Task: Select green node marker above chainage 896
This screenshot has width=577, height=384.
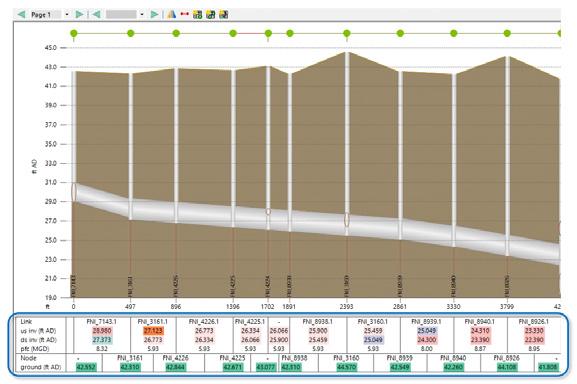Action: [176, 33]
